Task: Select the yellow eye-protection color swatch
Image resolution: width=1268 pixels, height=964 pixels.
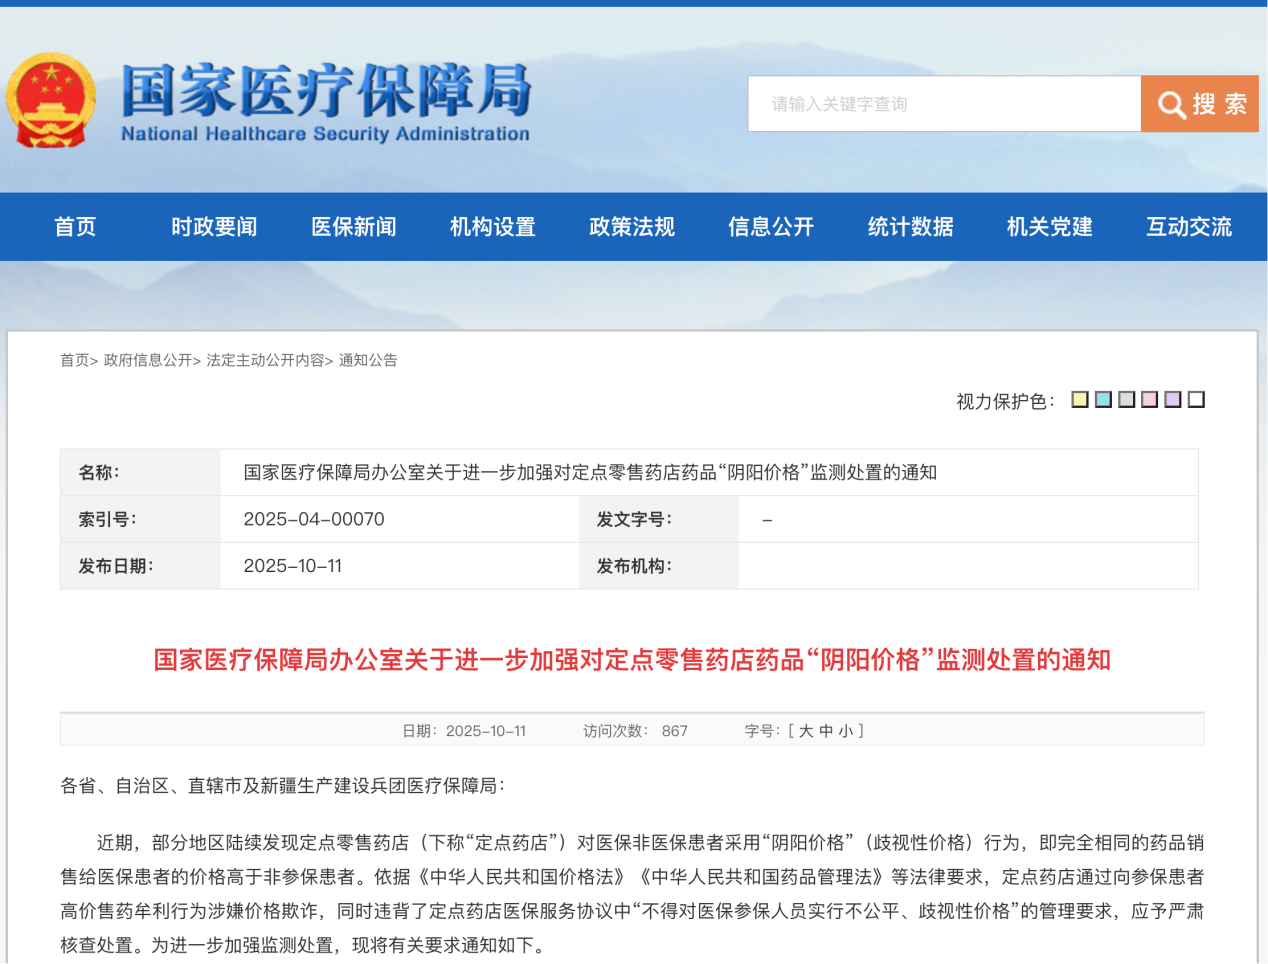Action: [x=1080, y=400]
